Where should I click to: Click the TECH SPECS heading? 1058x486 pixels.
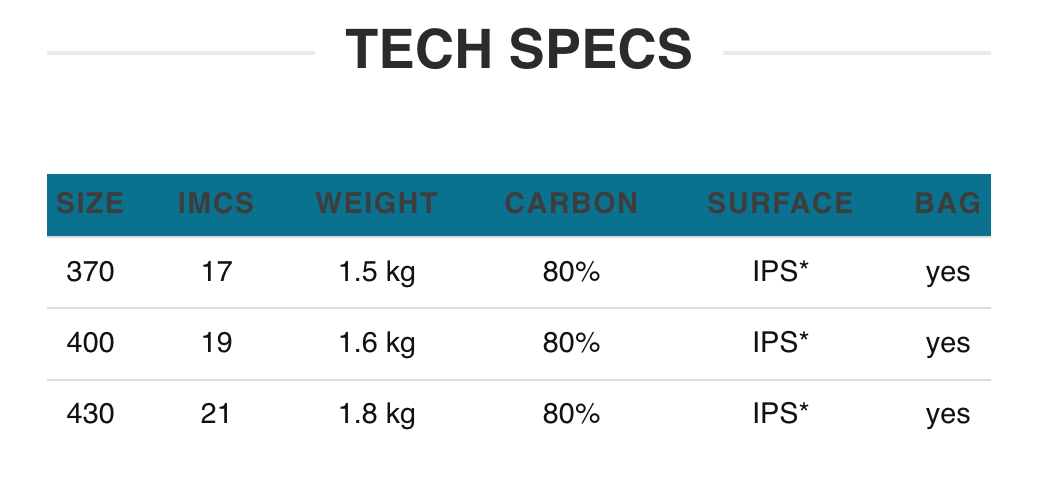(x=518, y=50)
